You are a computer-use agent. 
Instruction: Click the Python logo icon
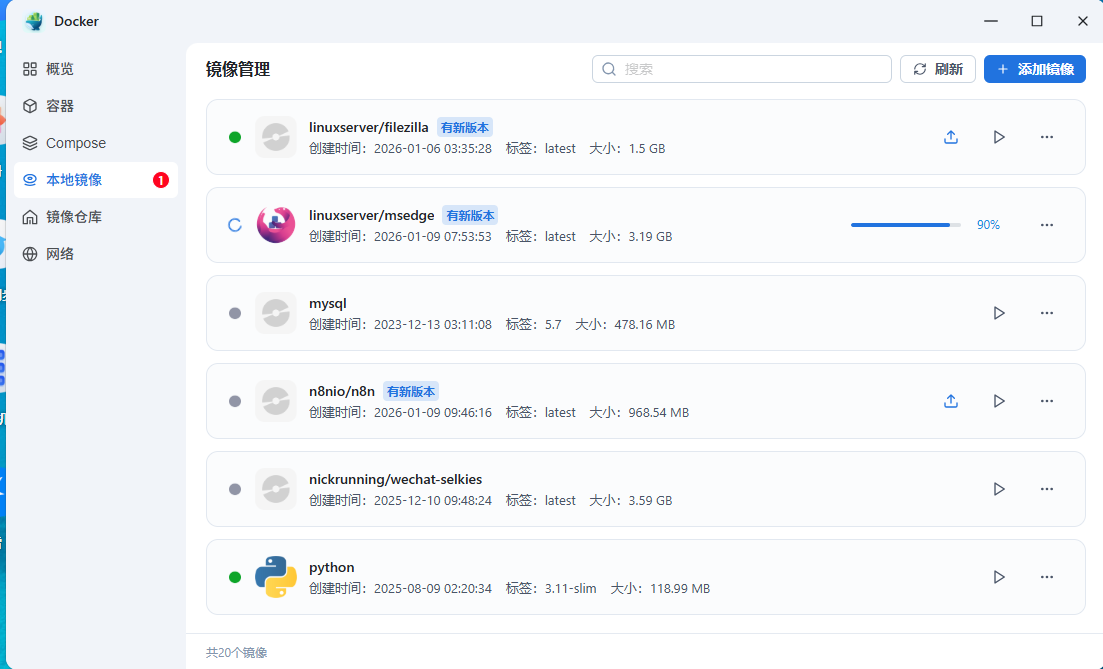(x=276, y=577)
